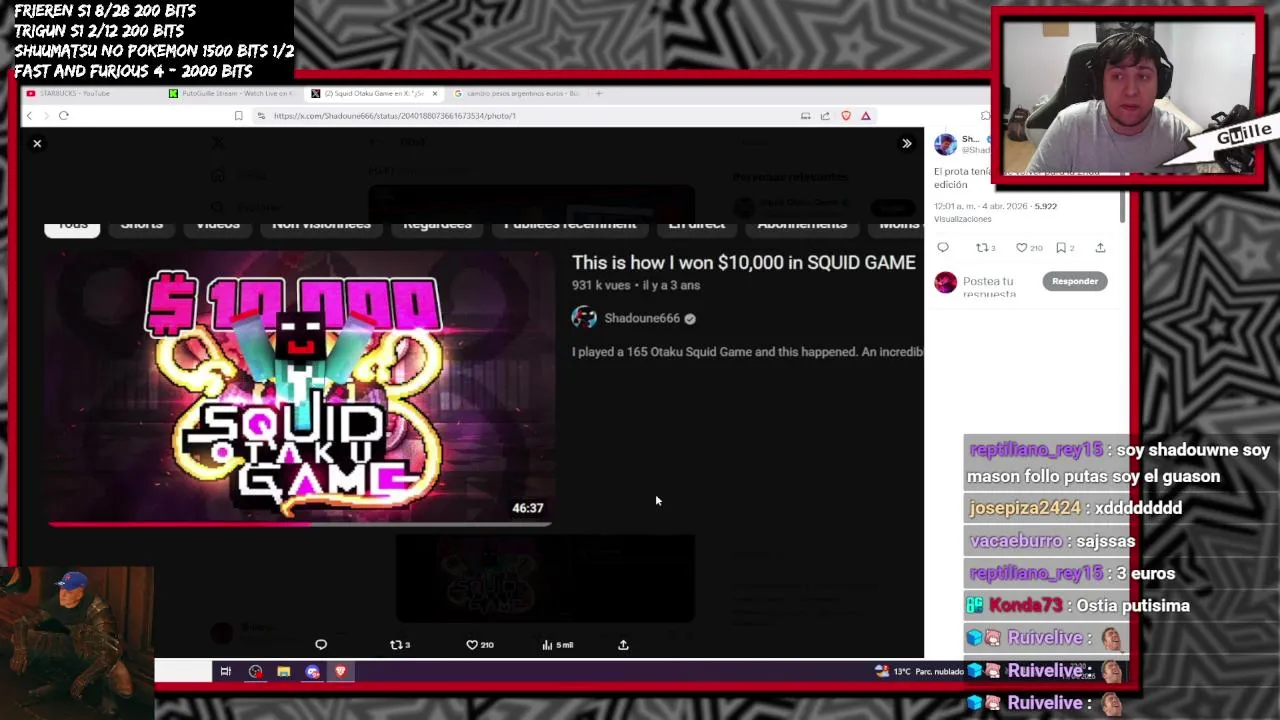Open the Brave Rewards triangle icon
This screenshot has width=1280, height=720.
click(x=866, y=116)
